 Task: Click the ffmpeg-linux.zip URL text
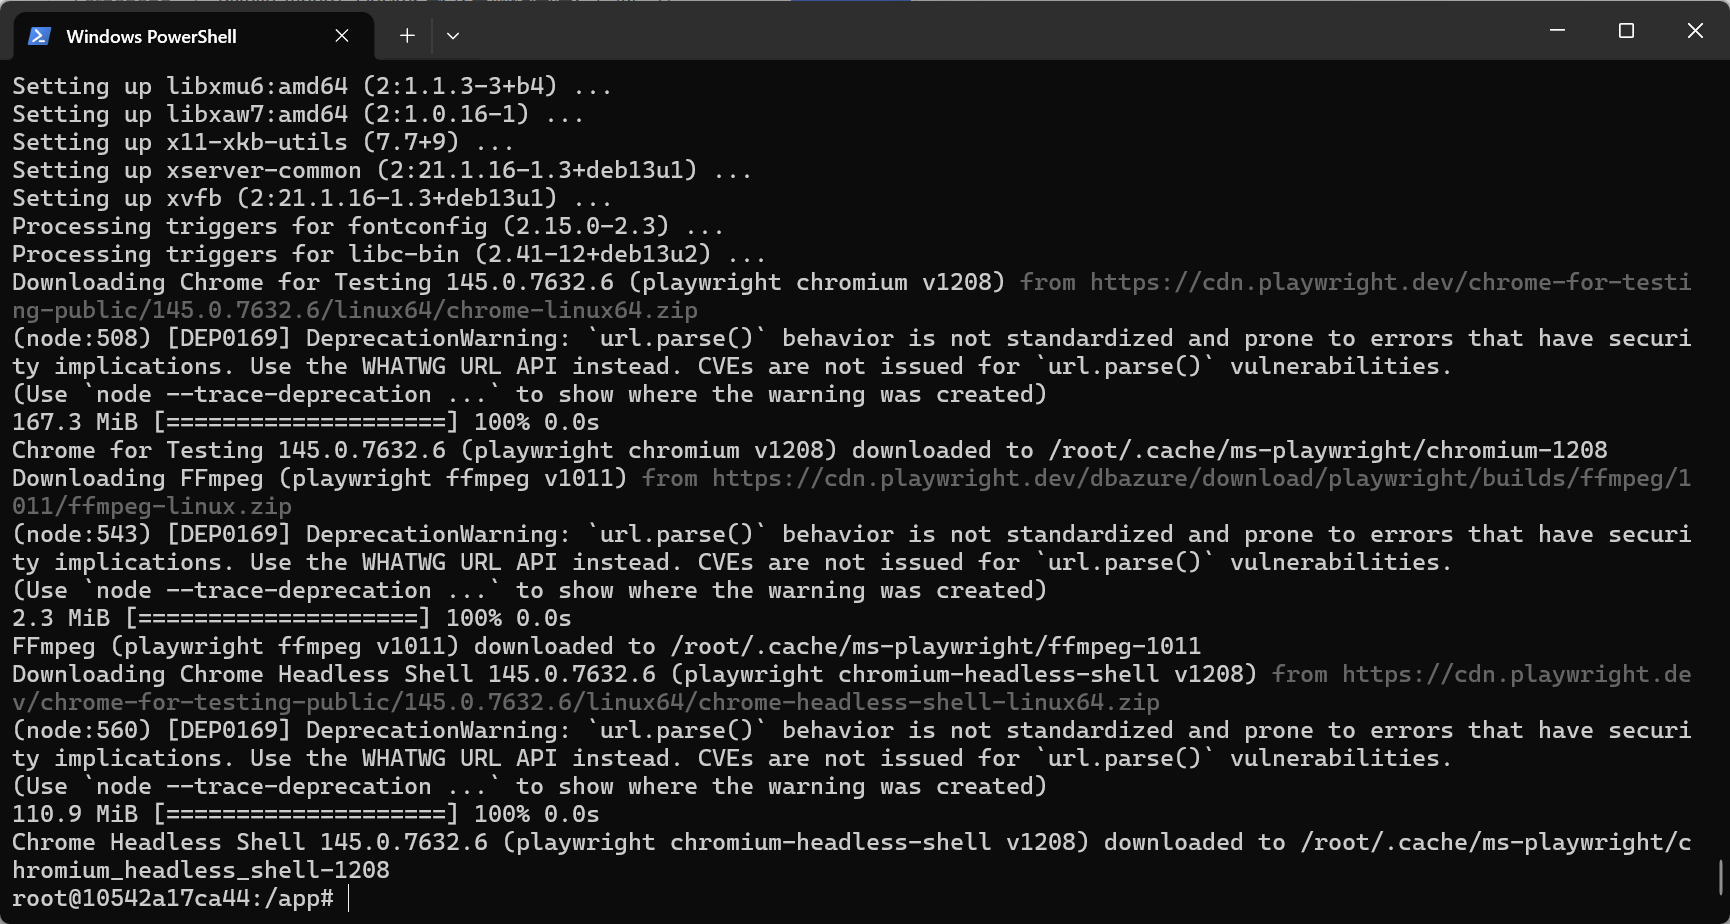[150, 506]
